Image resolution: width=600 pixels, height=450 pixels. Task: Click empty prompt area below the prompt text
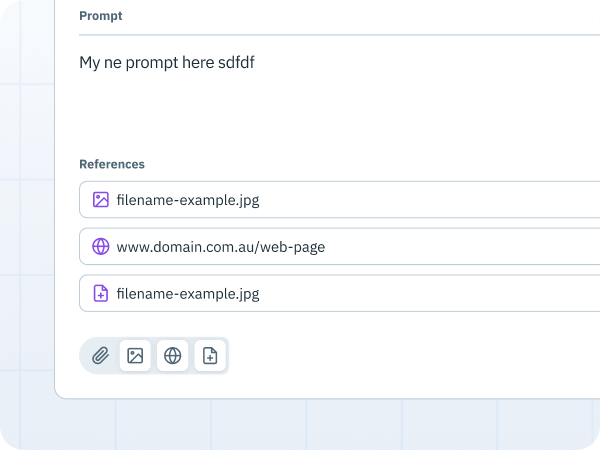(x=337, y=111)
